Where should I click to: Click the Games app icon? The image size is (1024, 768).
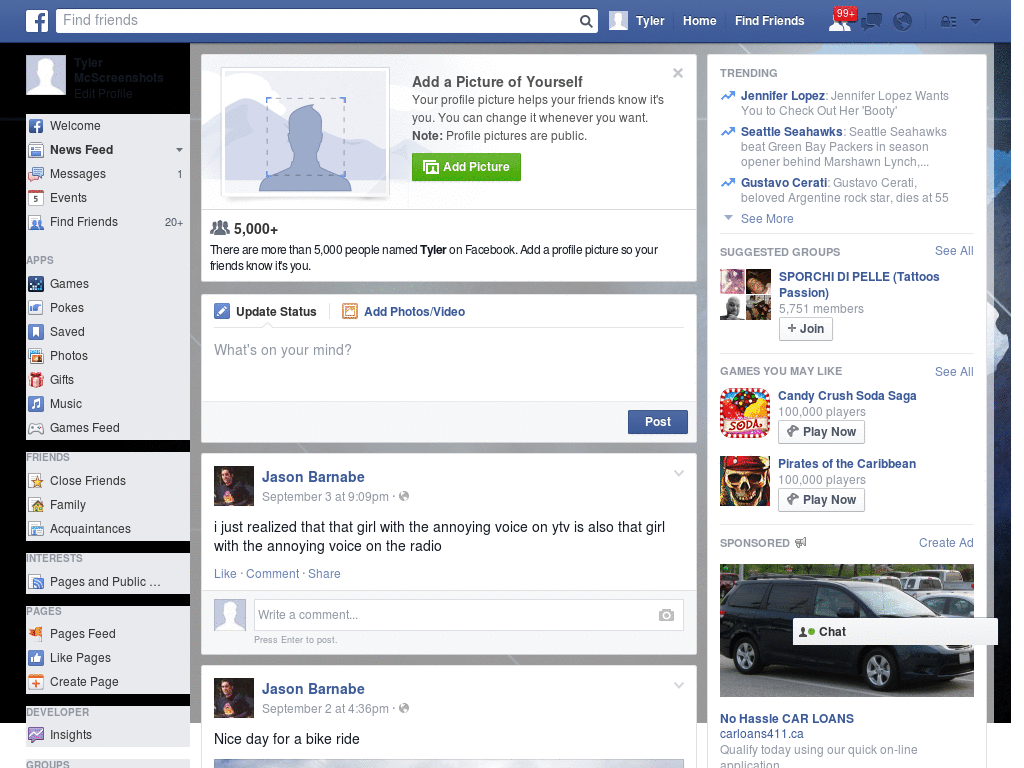[36, 284]
